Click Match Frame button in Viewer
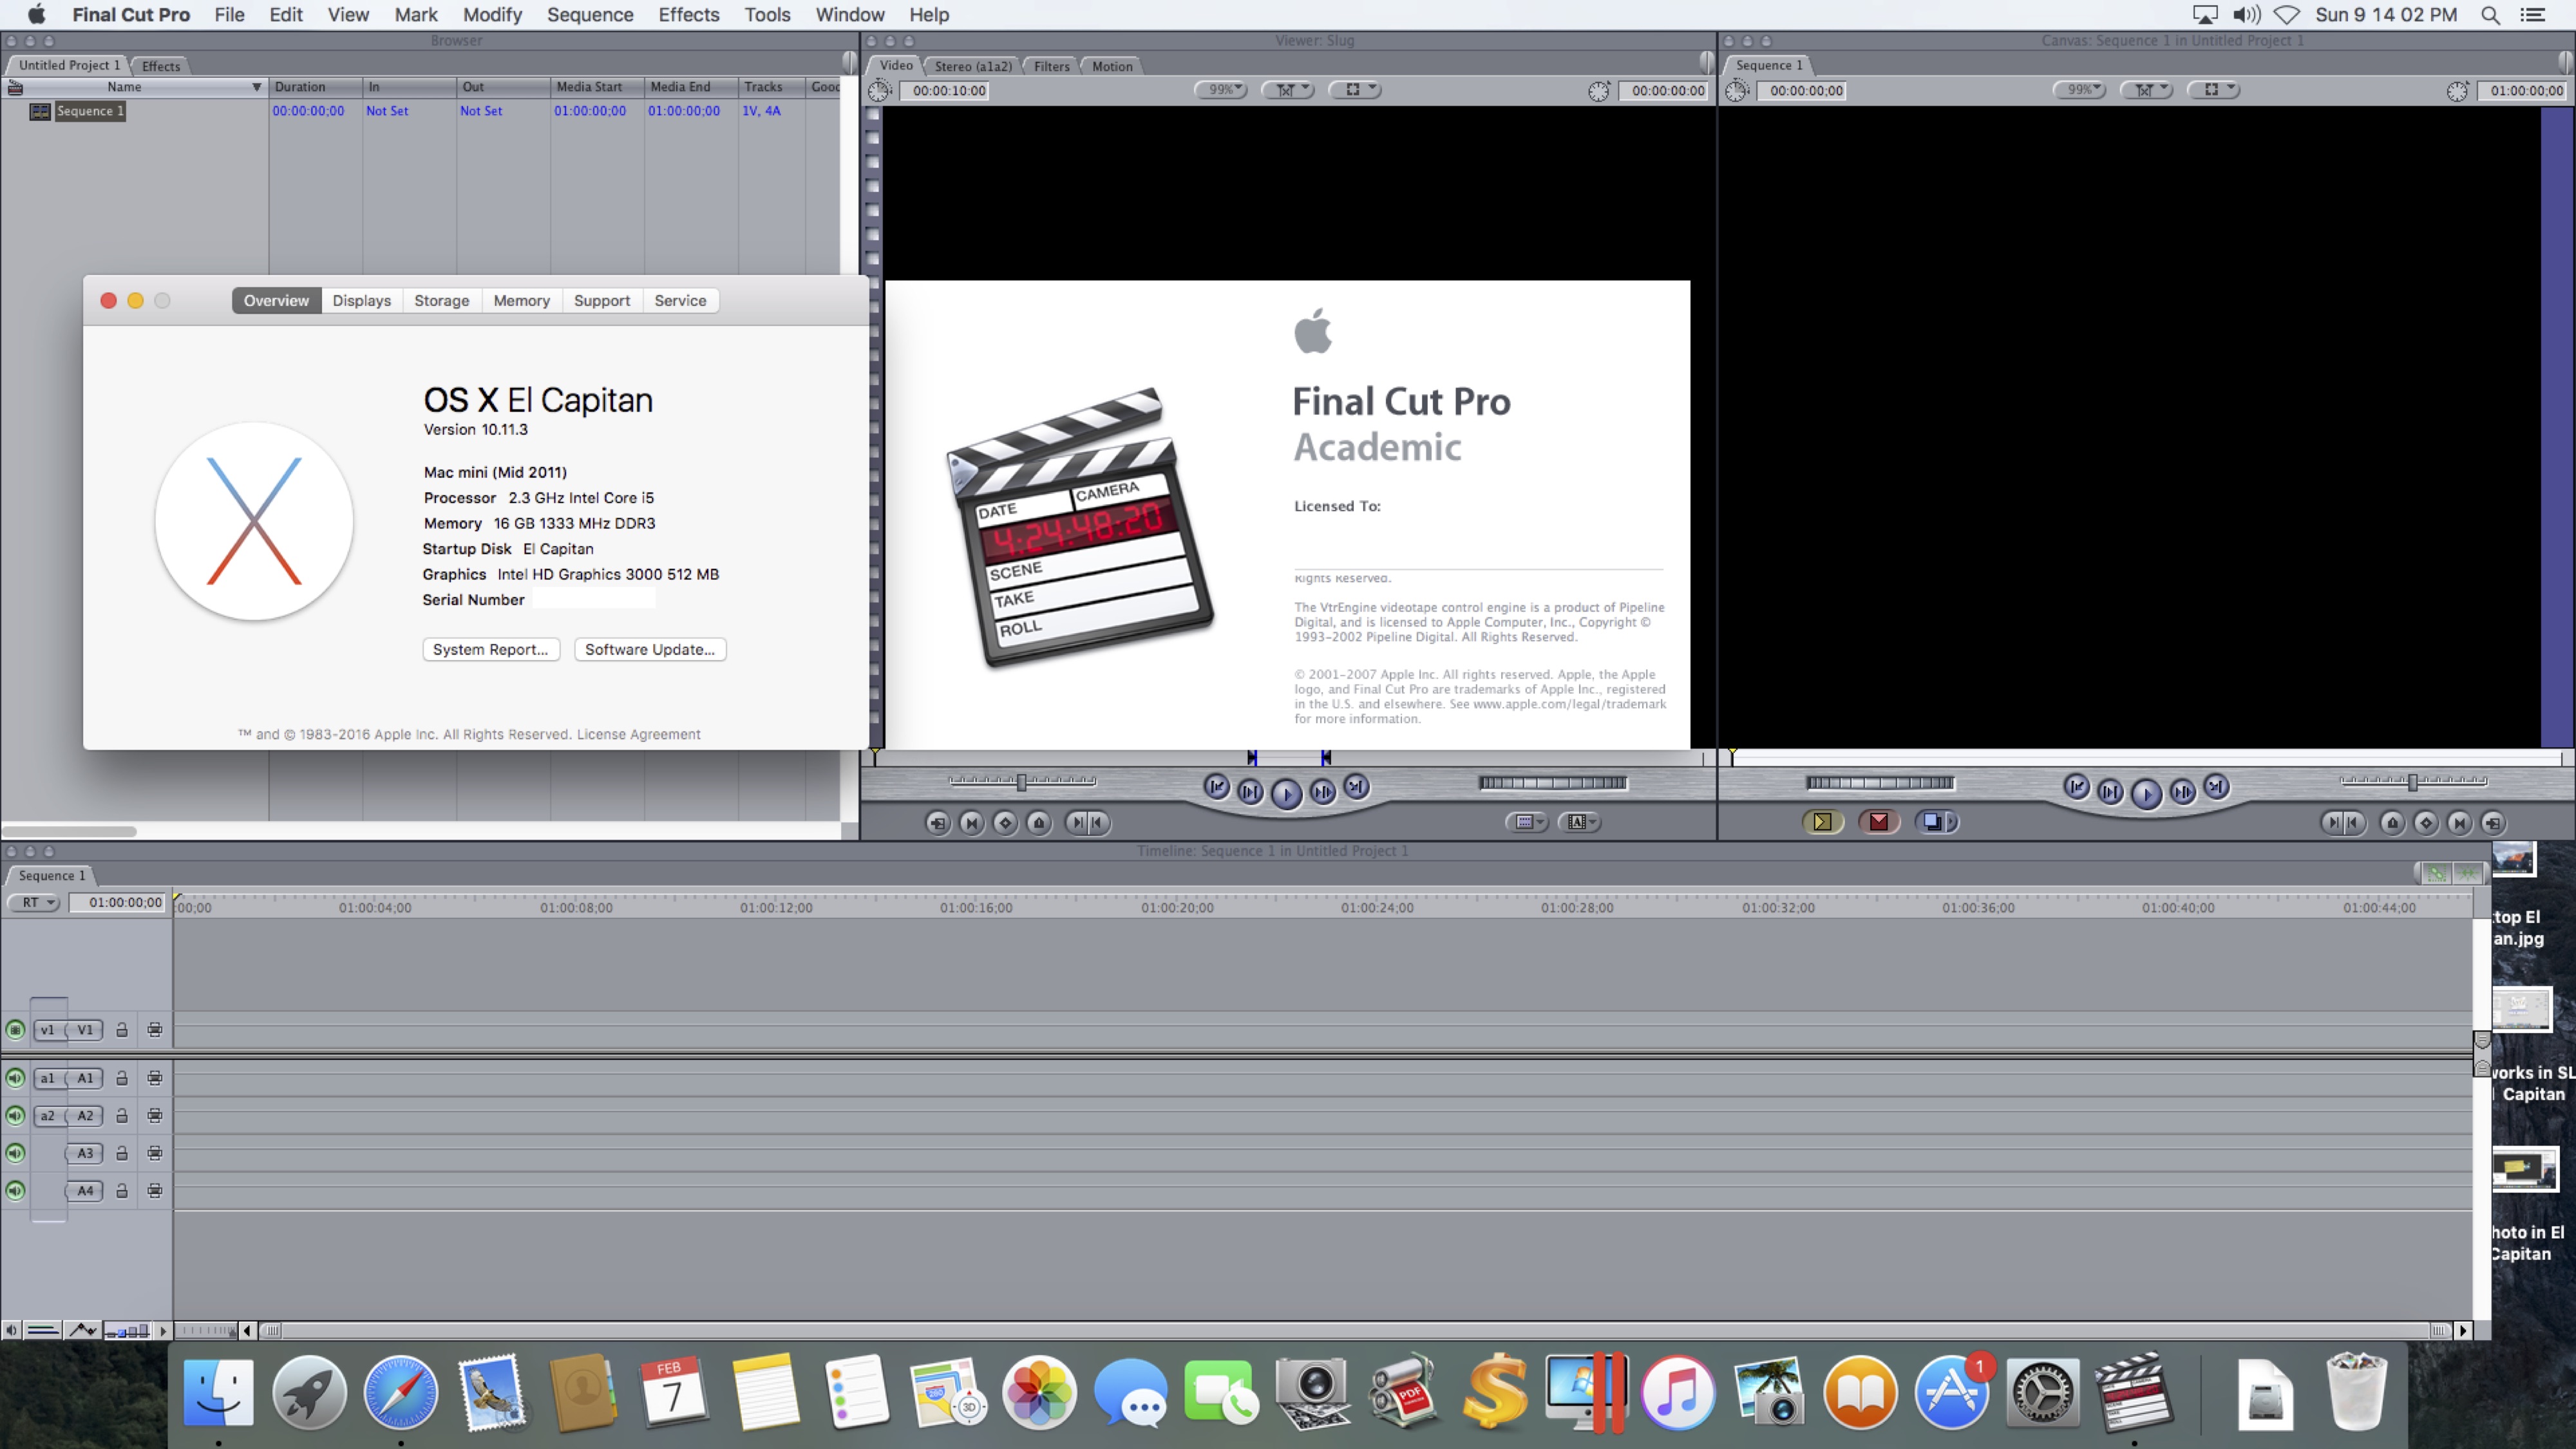This screenshot has width=2576, height=1449. (937, 822)
